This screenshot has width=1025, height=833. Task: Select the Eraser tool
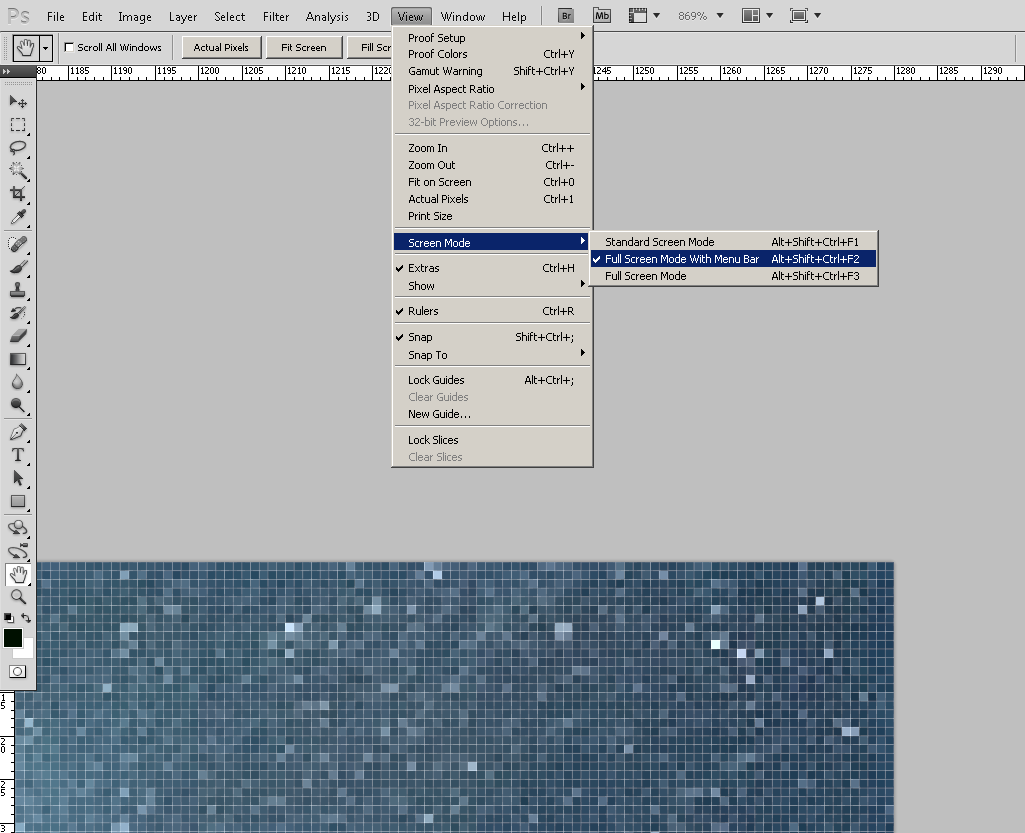click(18, 336)
